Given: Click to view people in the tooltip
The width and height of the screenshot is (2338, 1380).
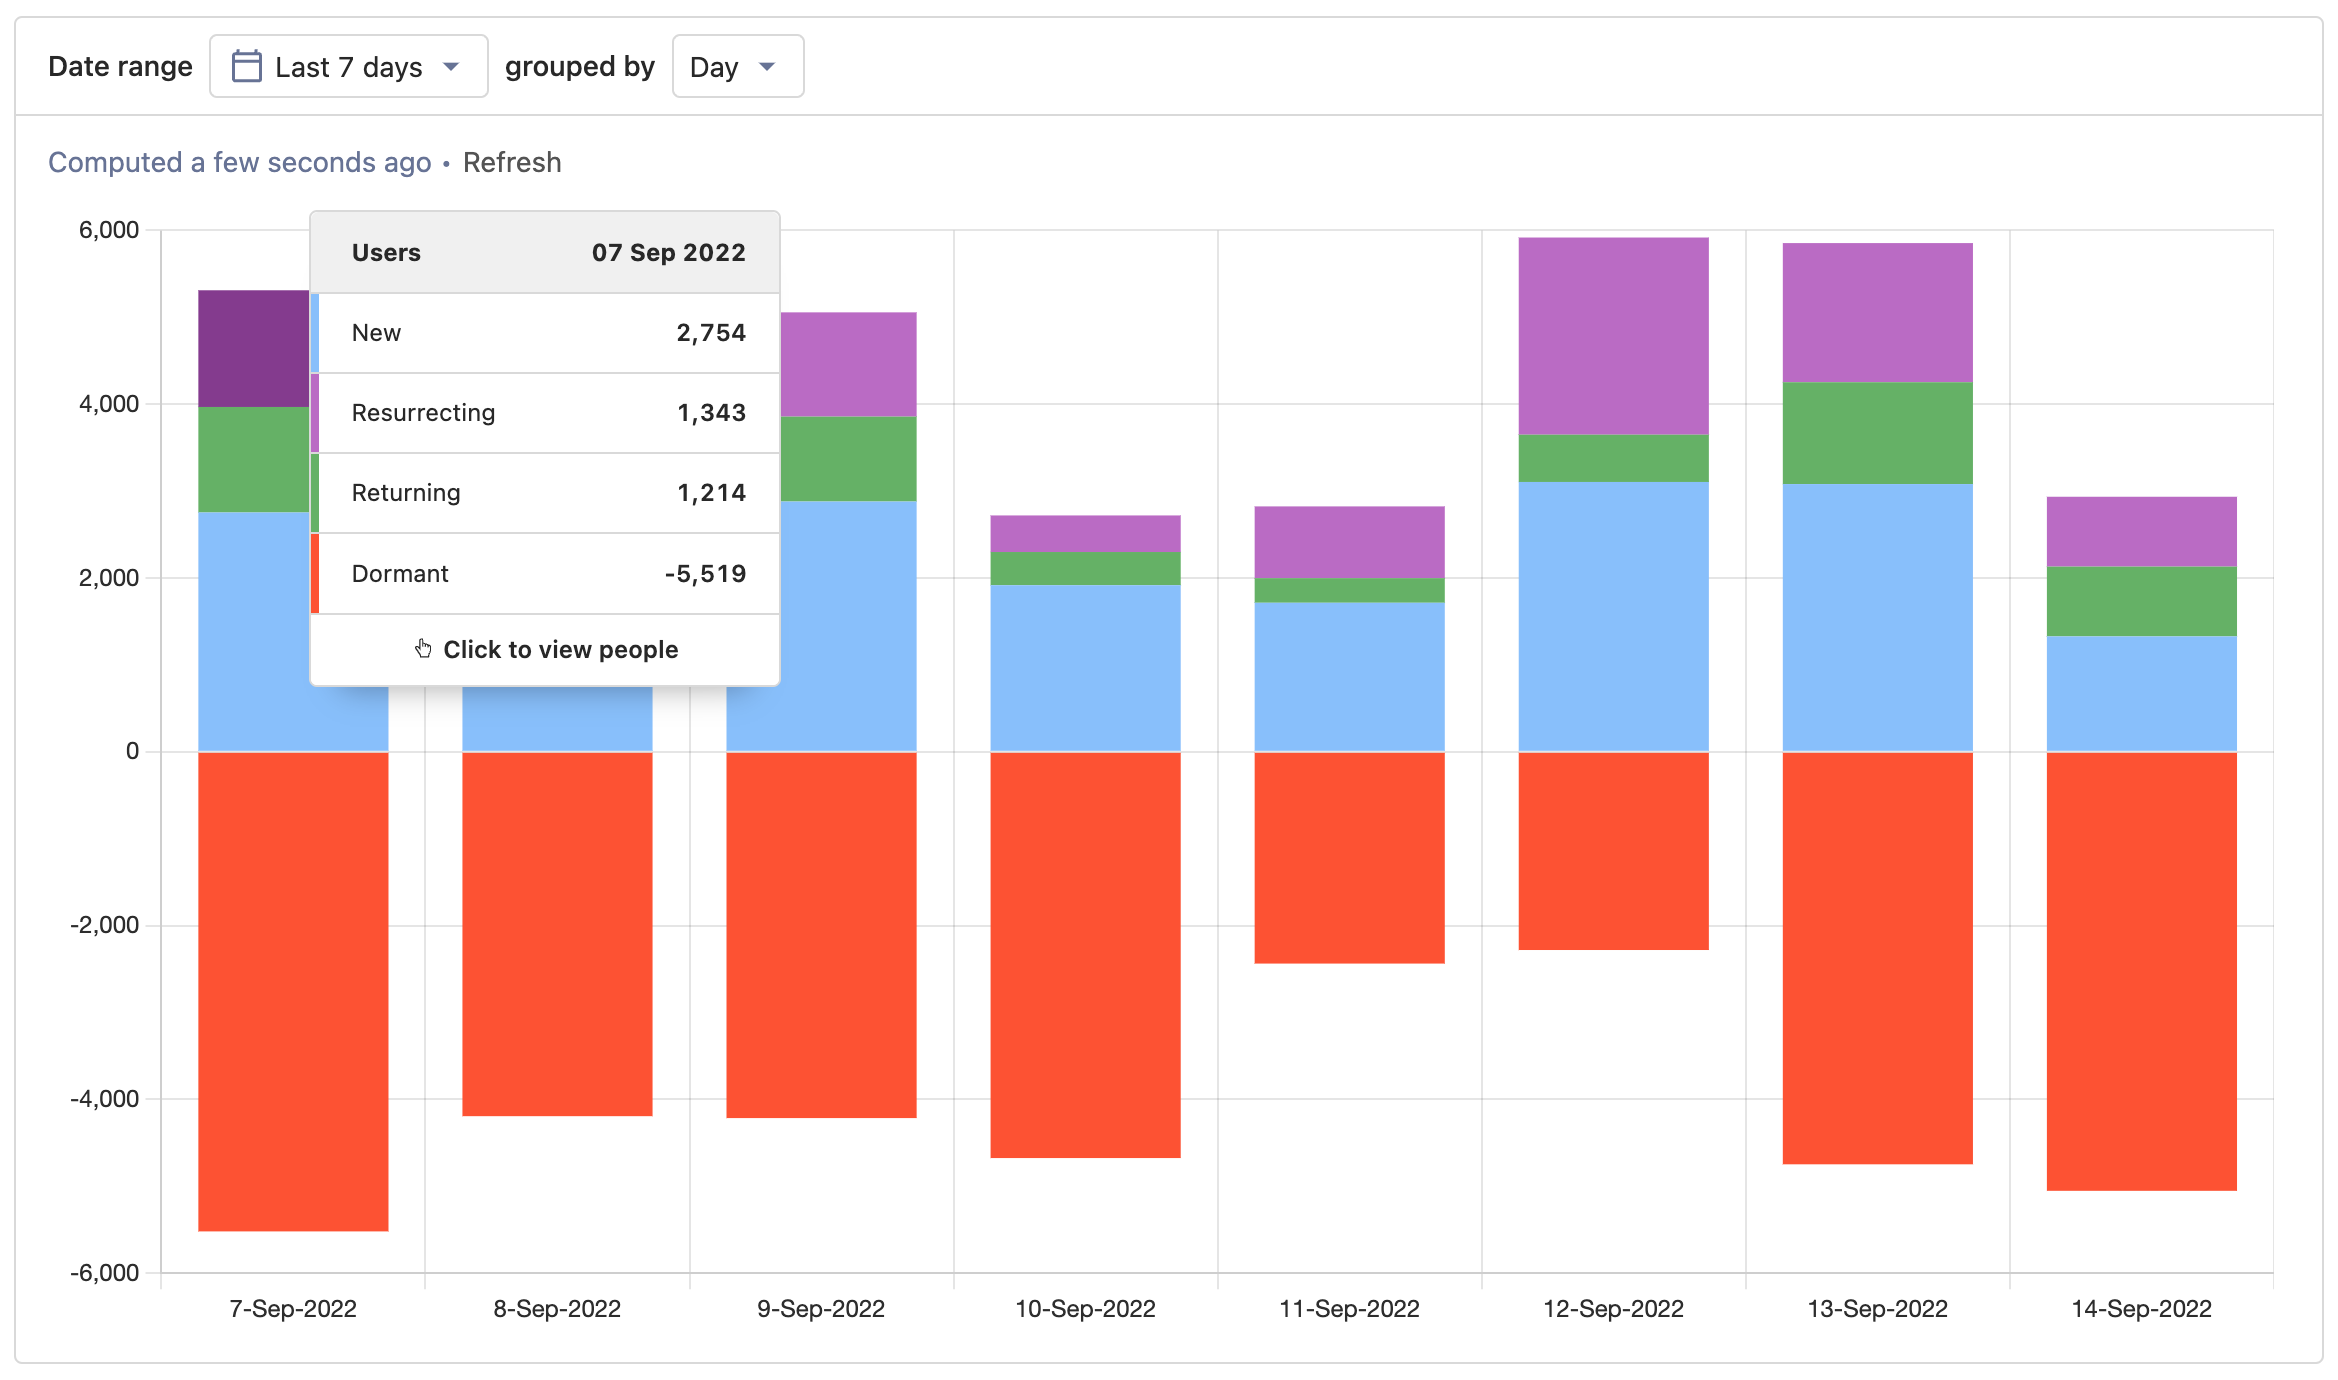Looking at the screenshot, I should point(560,648).
